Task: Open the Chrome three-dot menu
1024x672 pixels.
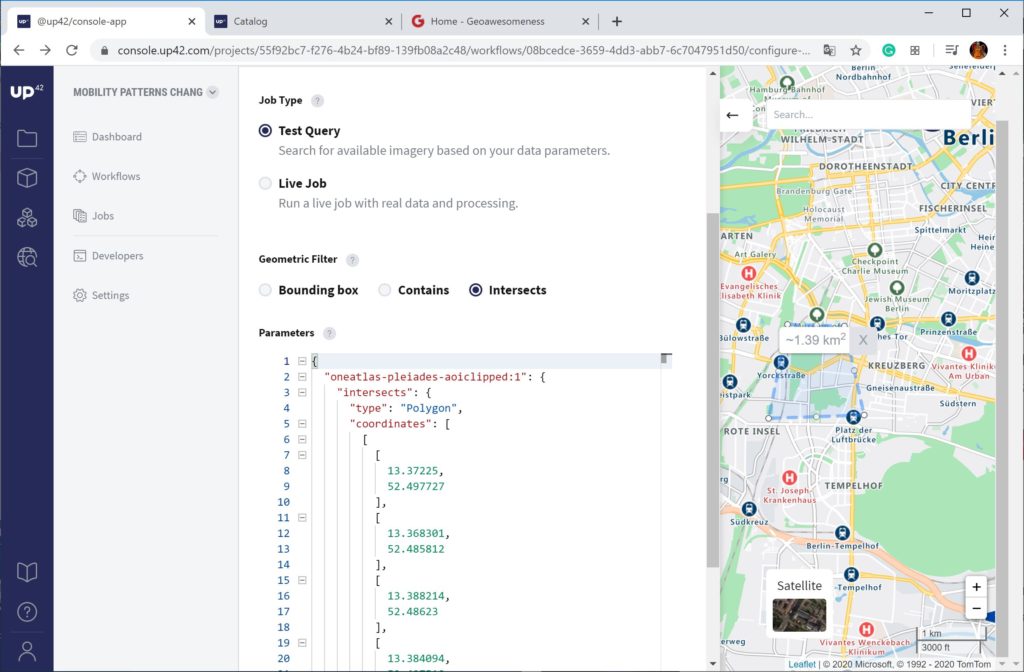Action: pos(1005,50)
